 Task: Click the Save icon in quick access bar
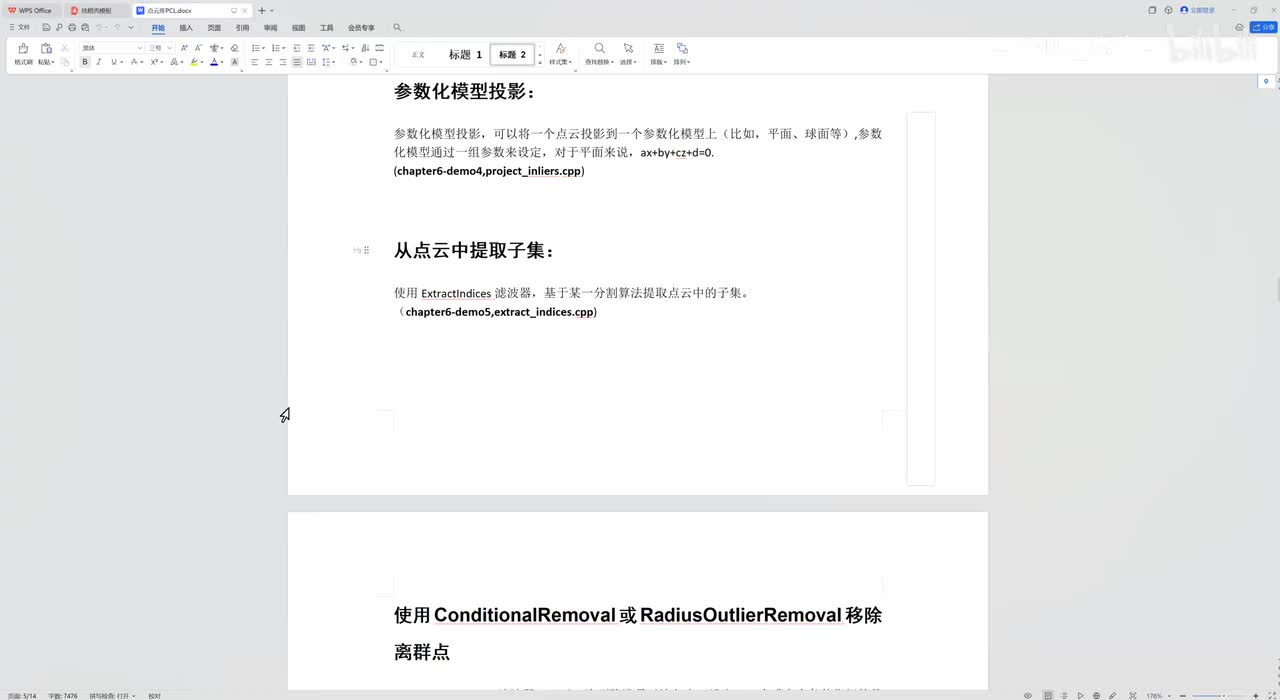pos(46,27)
